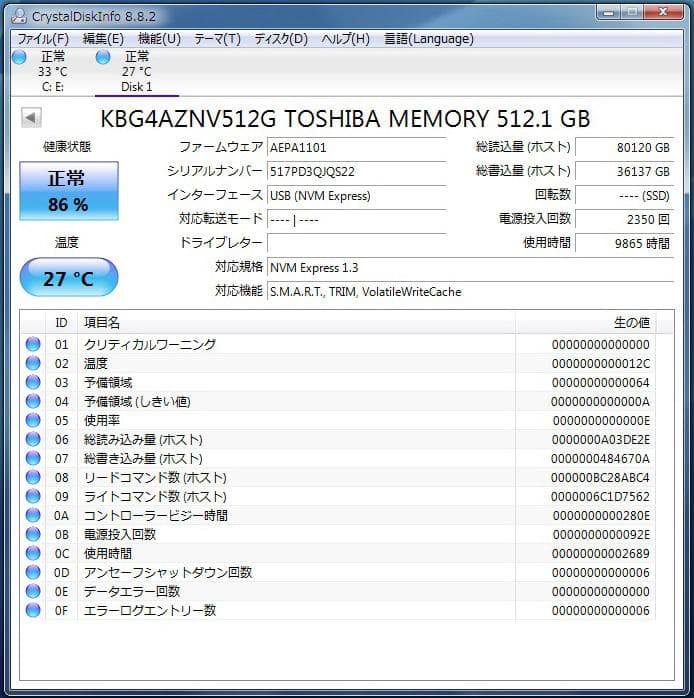Viewport: 694px width, 698px height.
Task: Click the status orb for コントローラービジー時間 row
Action: [x=33, y=515]
